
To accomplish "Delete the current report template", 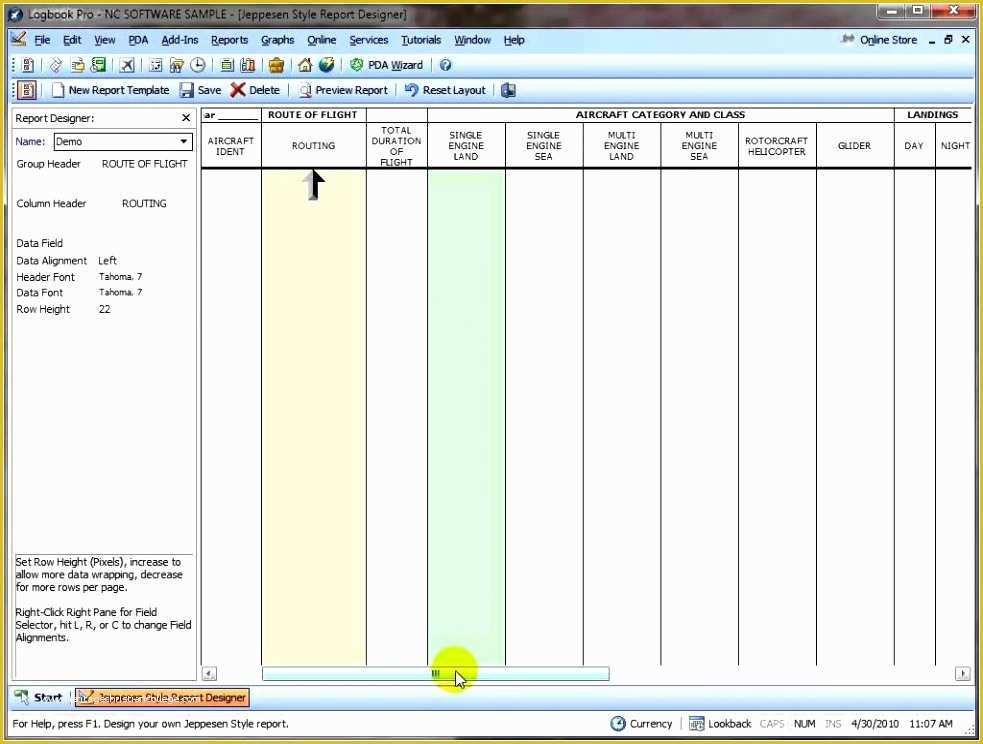I will click(255, 90).
